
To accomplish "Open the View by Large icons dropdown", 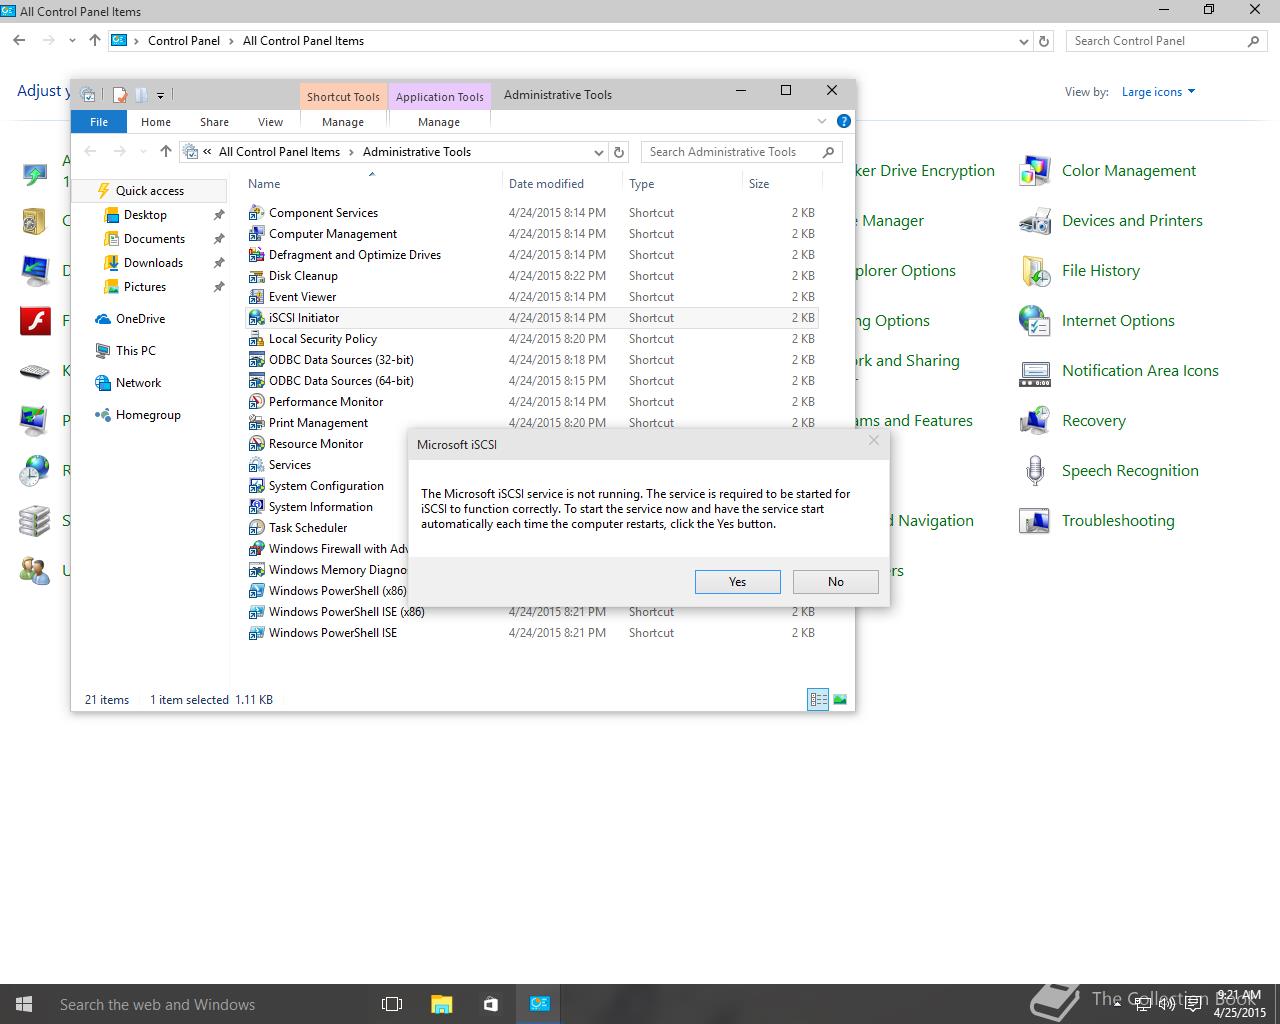I will [x=1158, y=92].
